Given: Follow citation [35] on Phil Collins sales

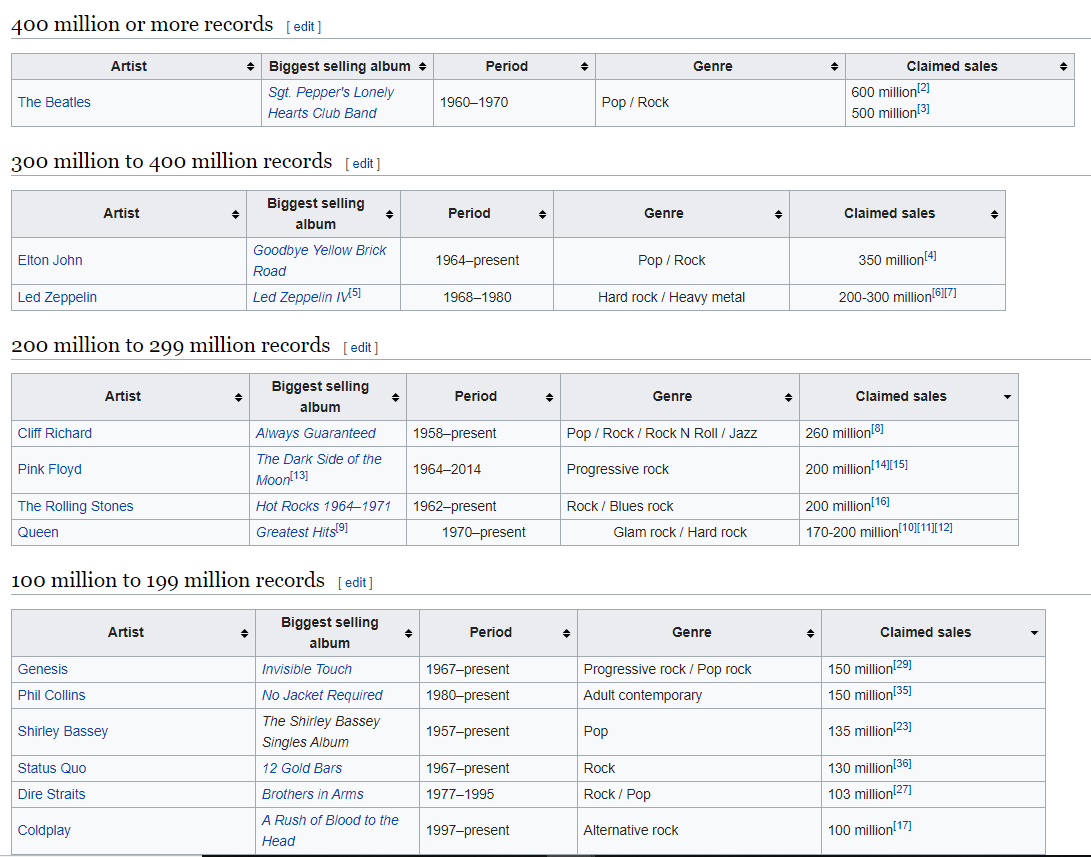Looking at the screenshot, I should pos(902,691).
